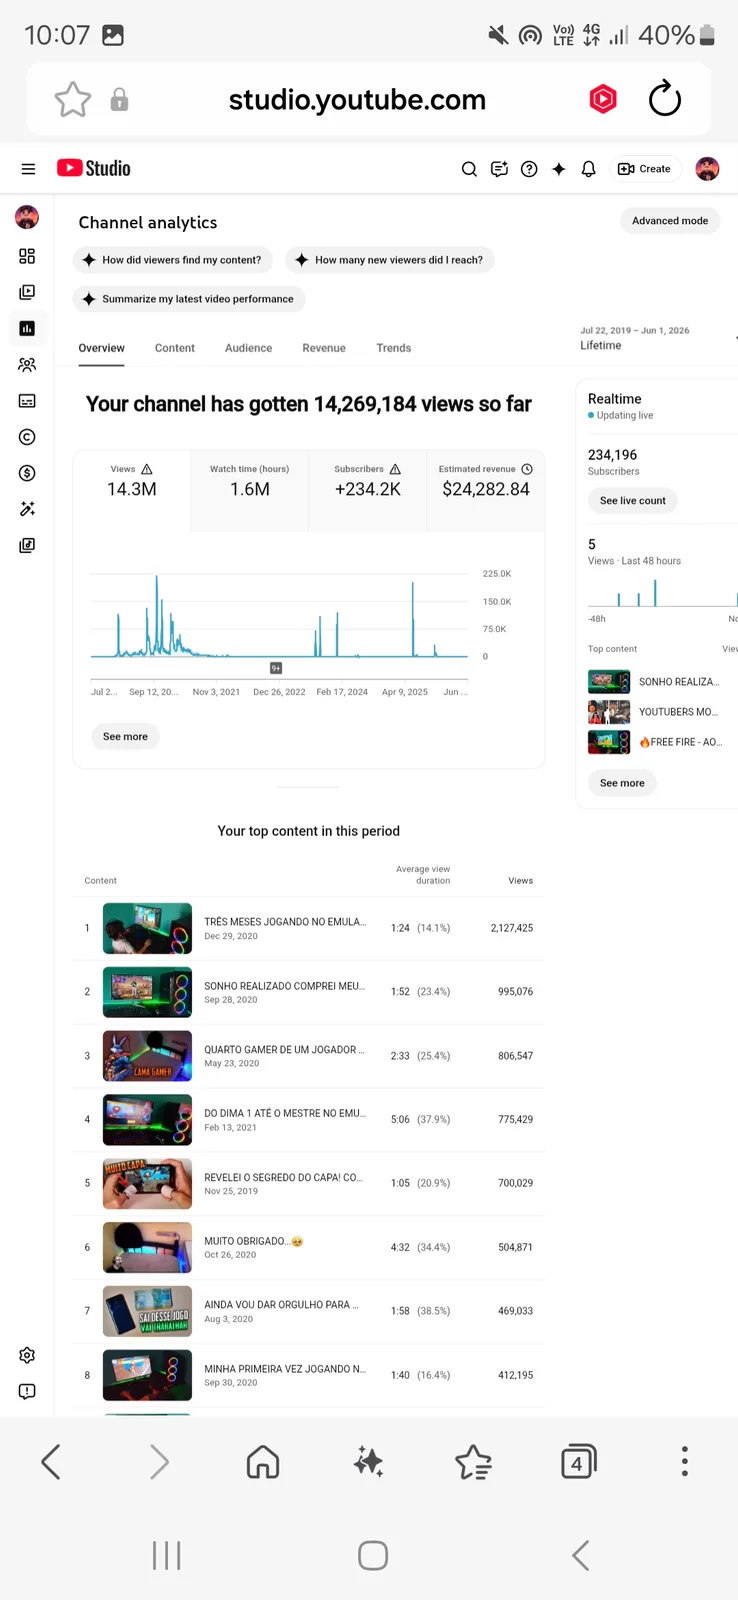Click See more under the views chart
Screen dimensions: 738x1600
click(125, 737)
